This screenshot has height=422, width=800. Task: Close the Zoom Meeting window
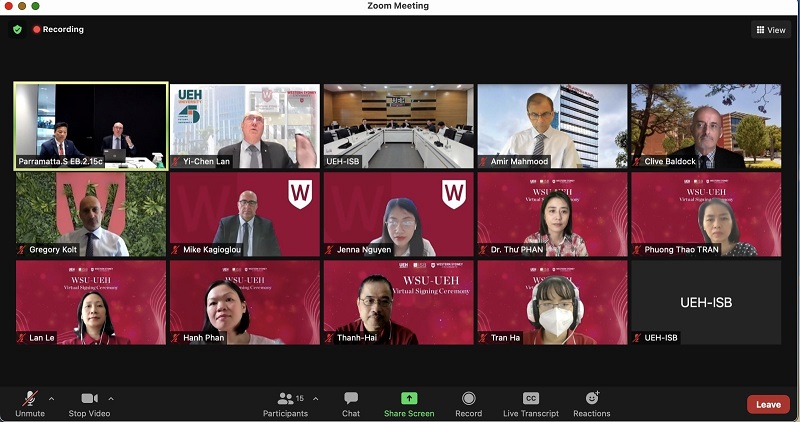(9, 6)
